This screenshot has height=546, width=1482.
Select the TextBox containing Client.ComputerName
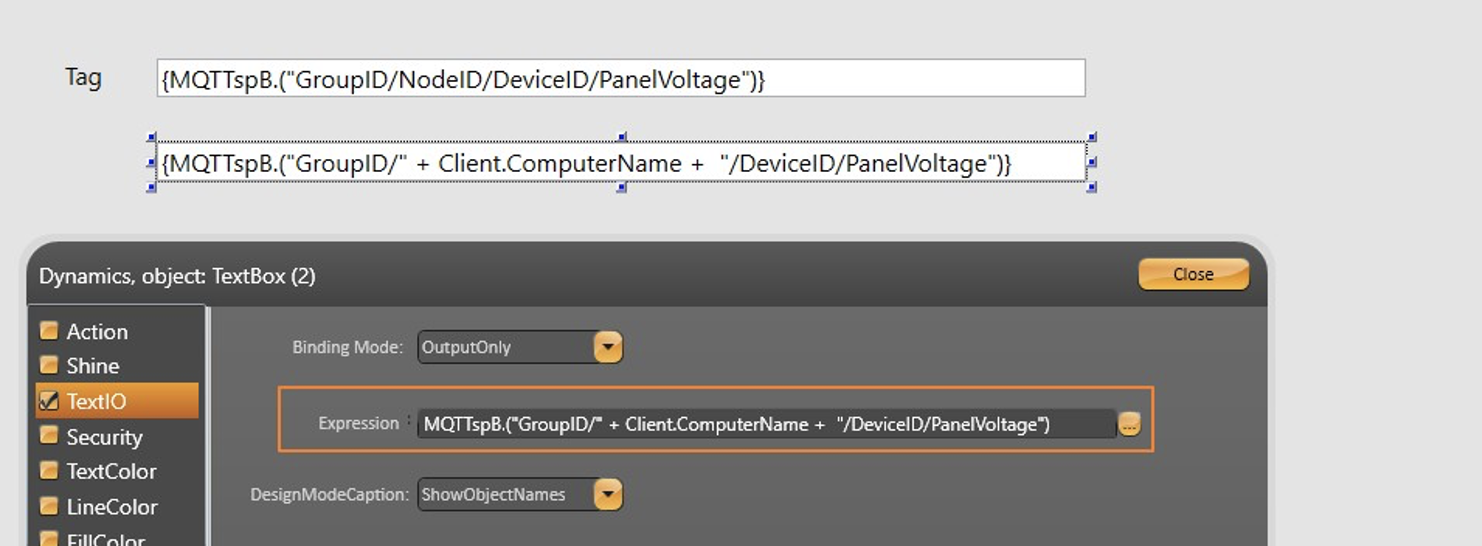click(620, 163)
